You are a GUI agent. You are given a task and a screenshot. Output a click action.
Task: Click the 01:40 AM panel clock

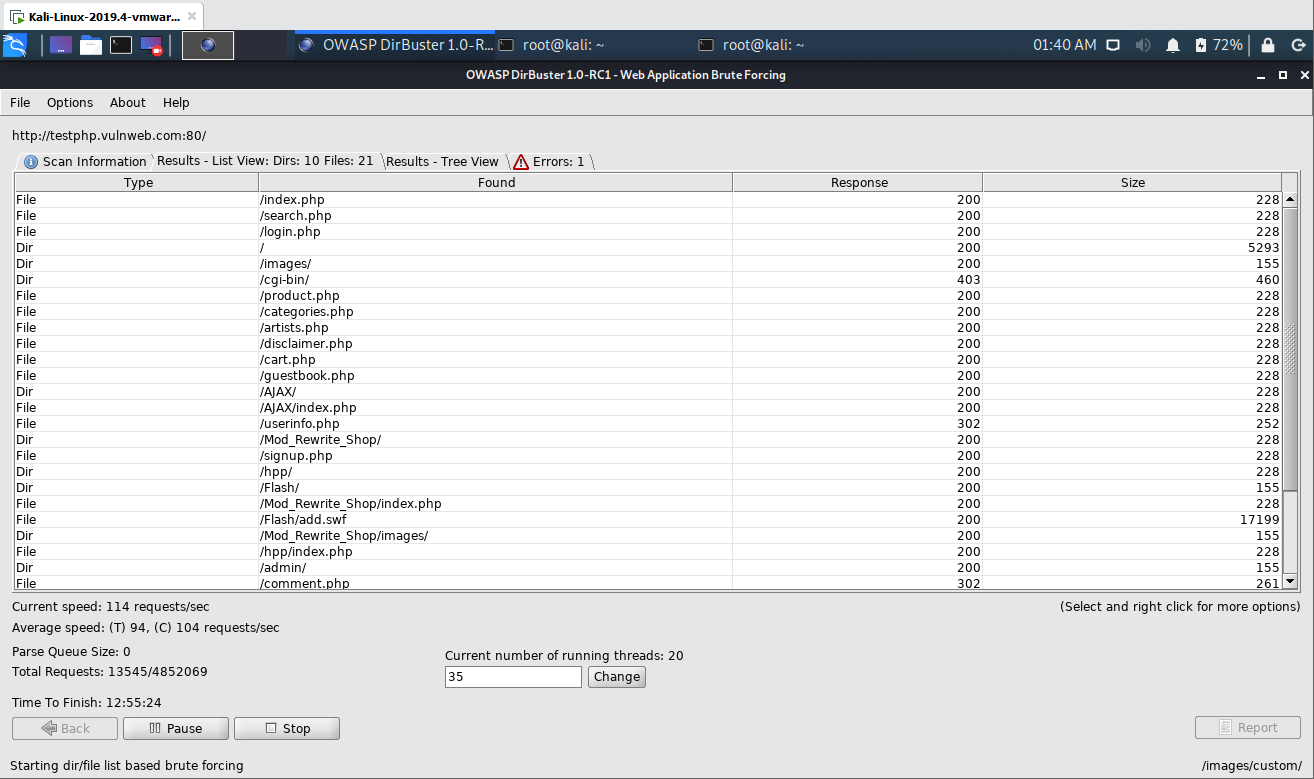coord(1064,45)
